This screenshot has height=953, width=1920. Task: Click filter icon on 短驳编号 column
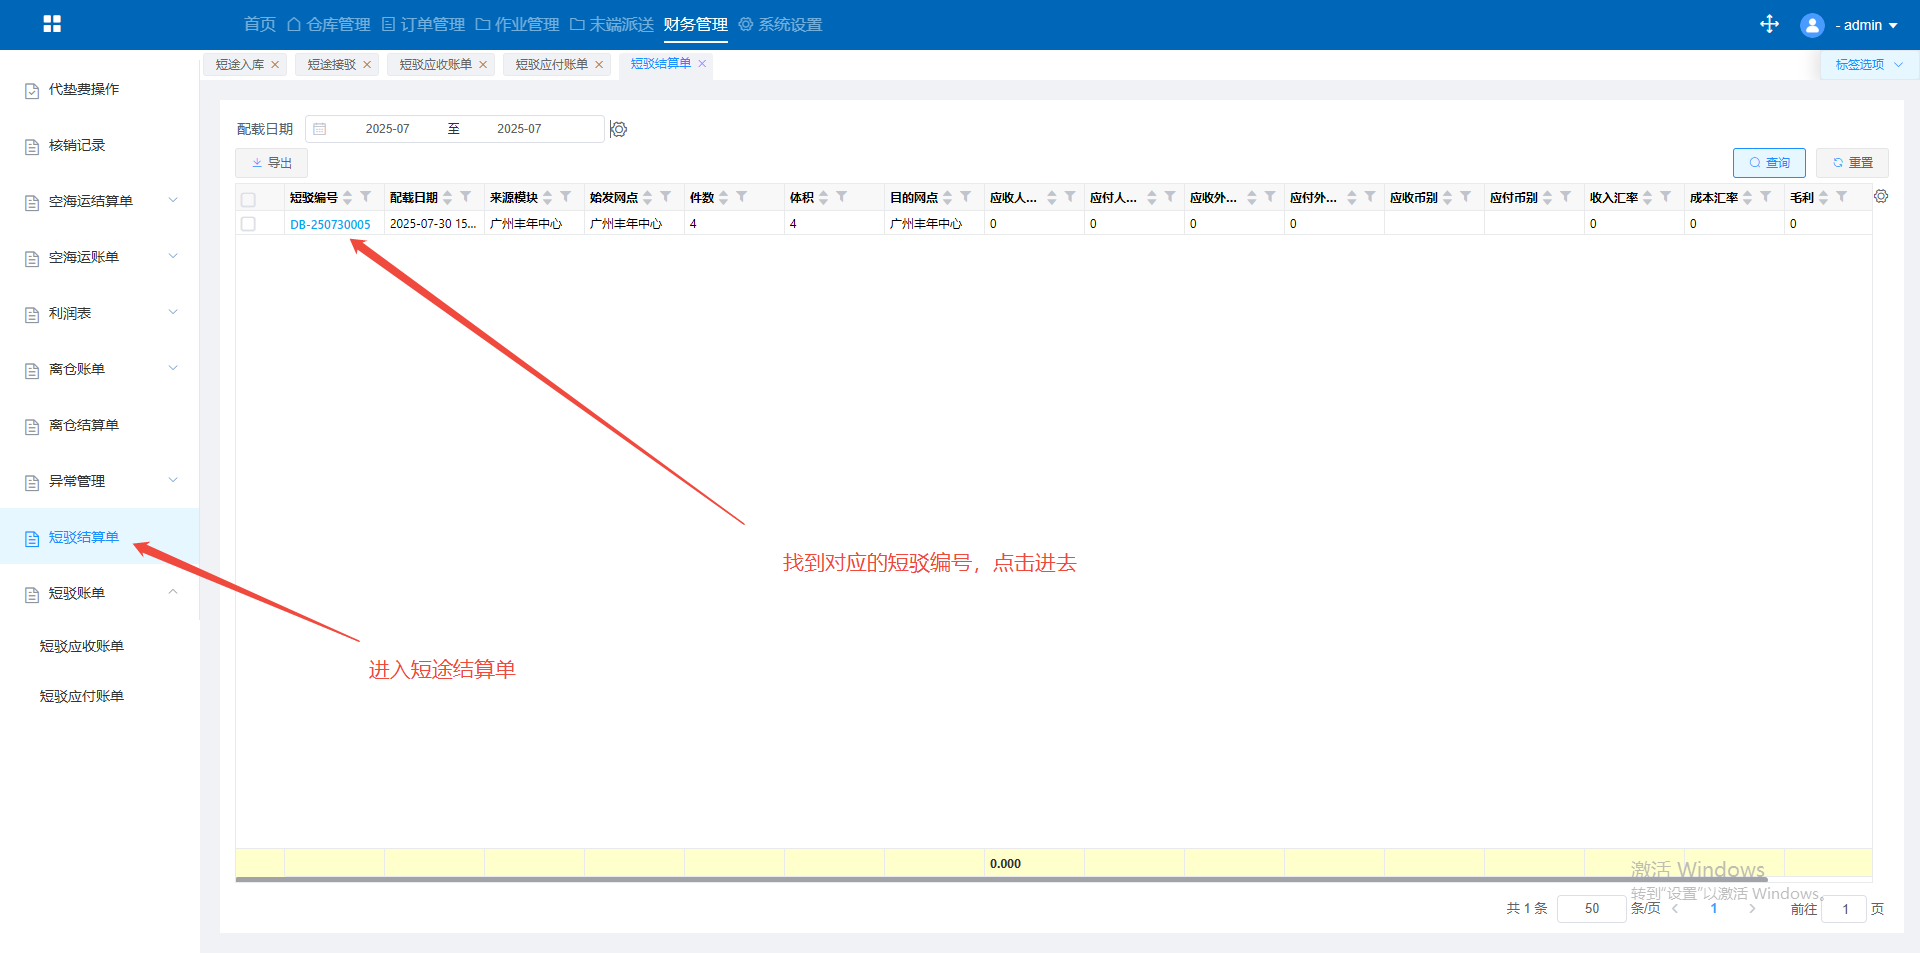[366, 197]
